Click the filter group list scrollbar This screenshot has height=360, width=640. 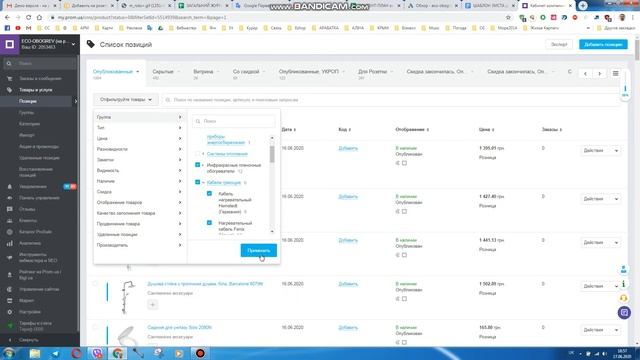point(272,154)
